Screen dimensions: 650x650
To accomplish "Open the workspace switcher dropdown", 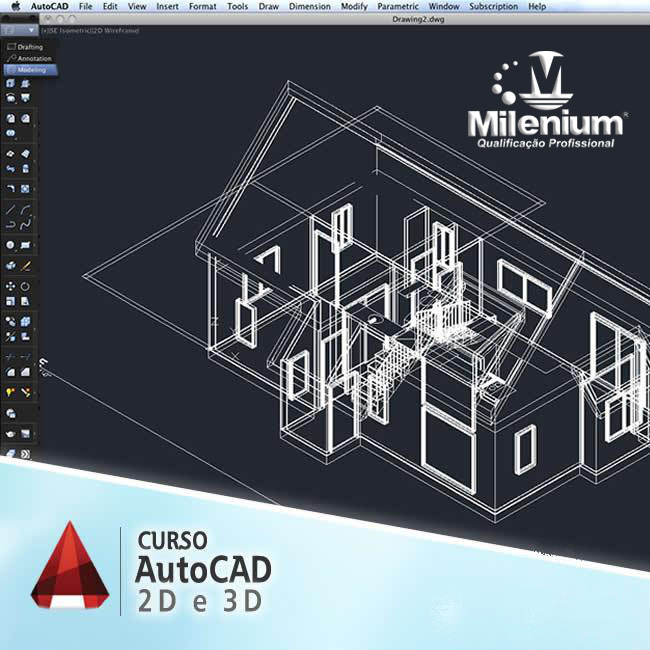I will click(21, 30).
